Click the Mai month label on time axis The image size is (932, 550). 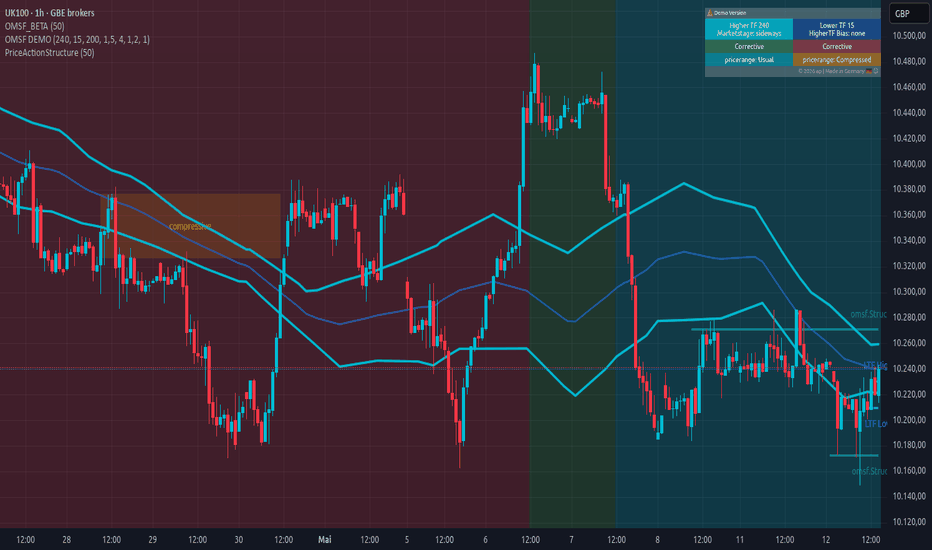[x=325, y=539]
